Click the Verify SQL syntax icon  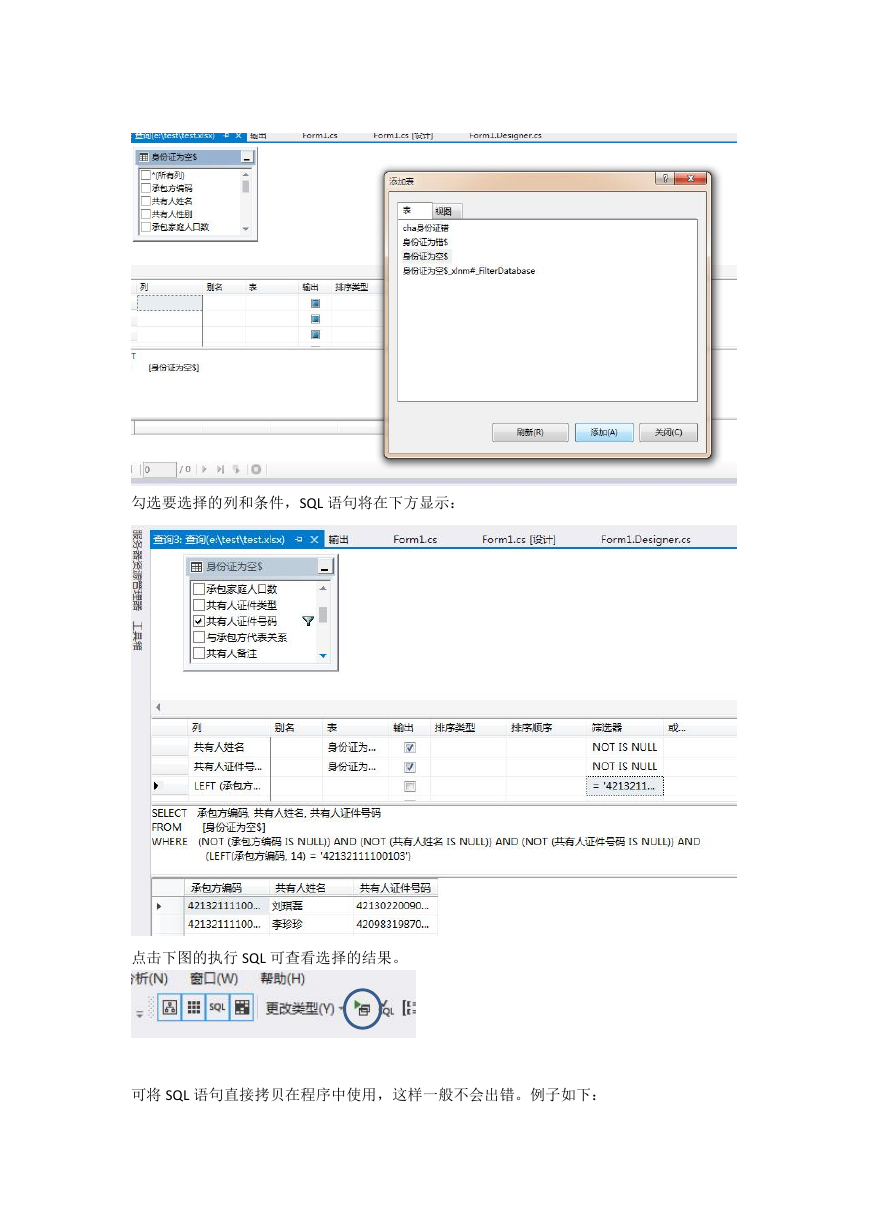(386, 1009)
